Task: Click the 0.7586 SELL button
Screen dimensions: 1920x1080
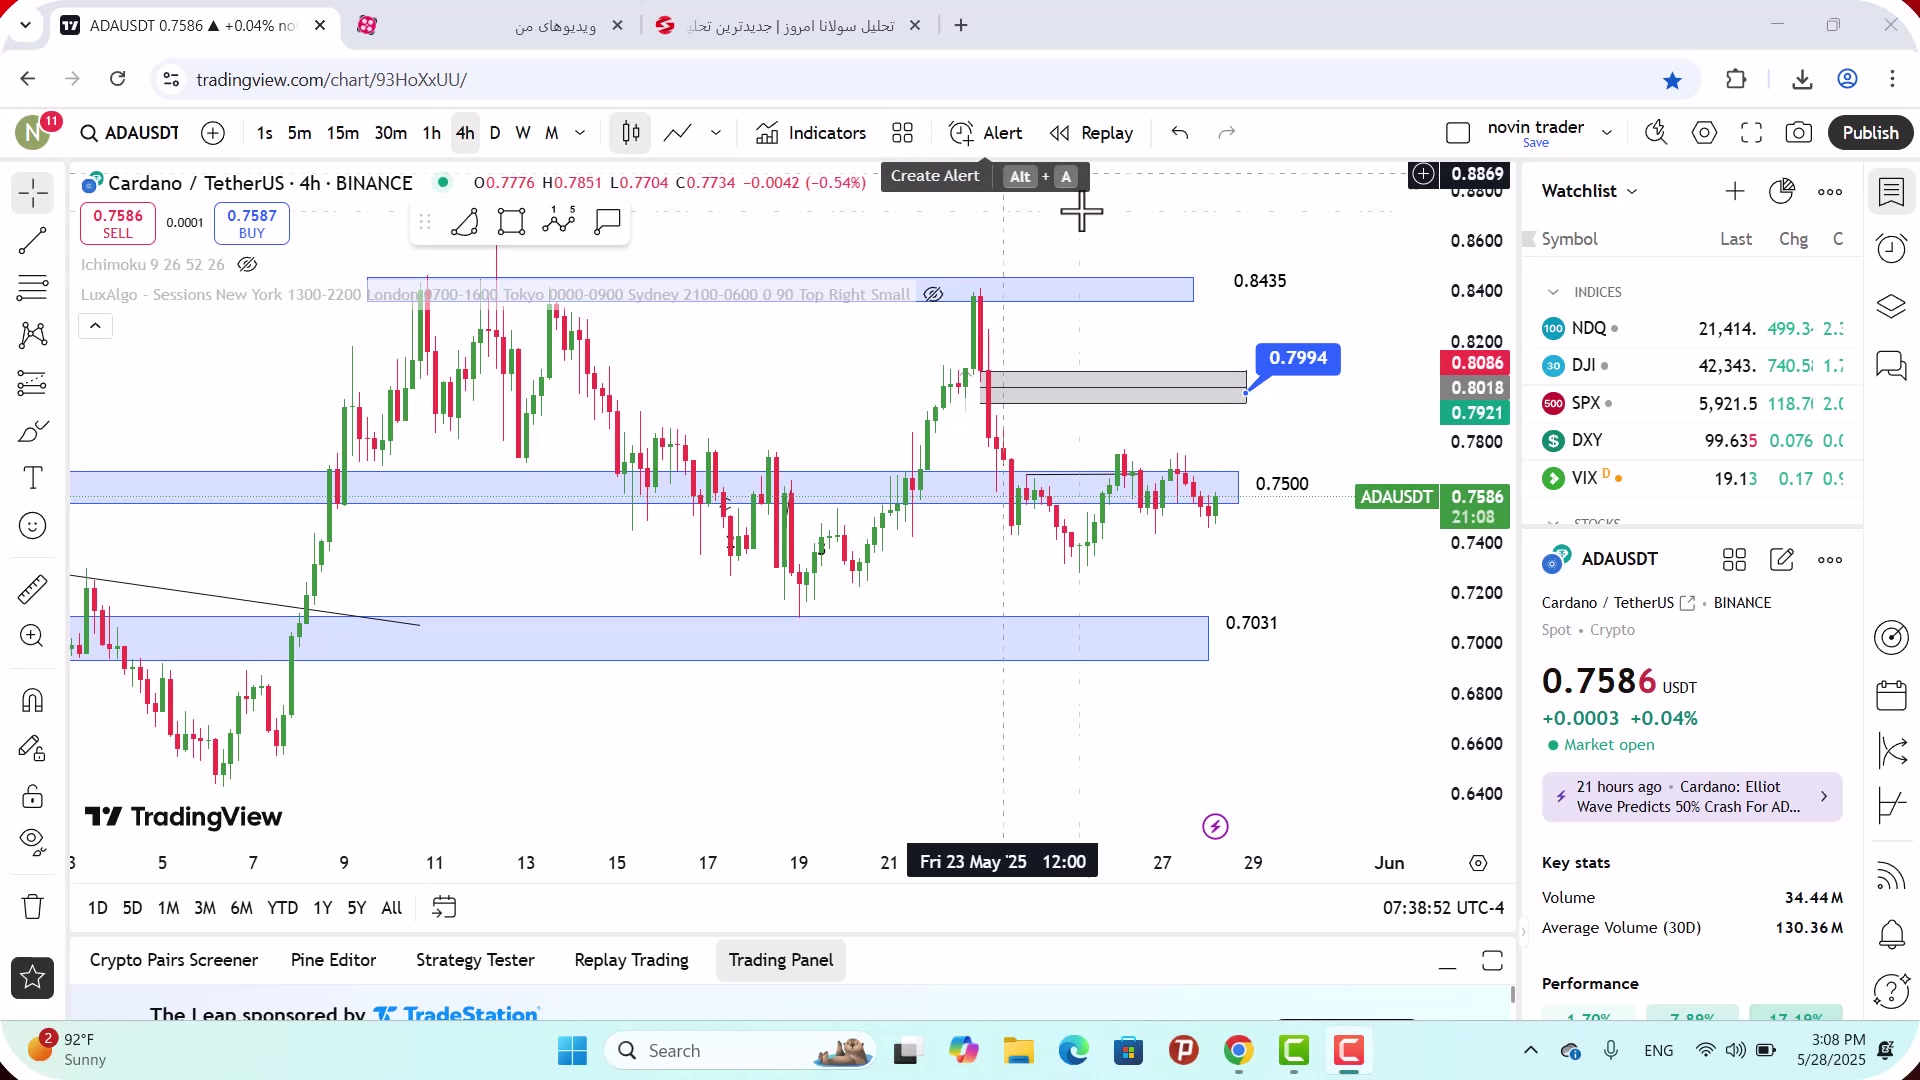Action: pyautogui.click(x=118, y=223)
